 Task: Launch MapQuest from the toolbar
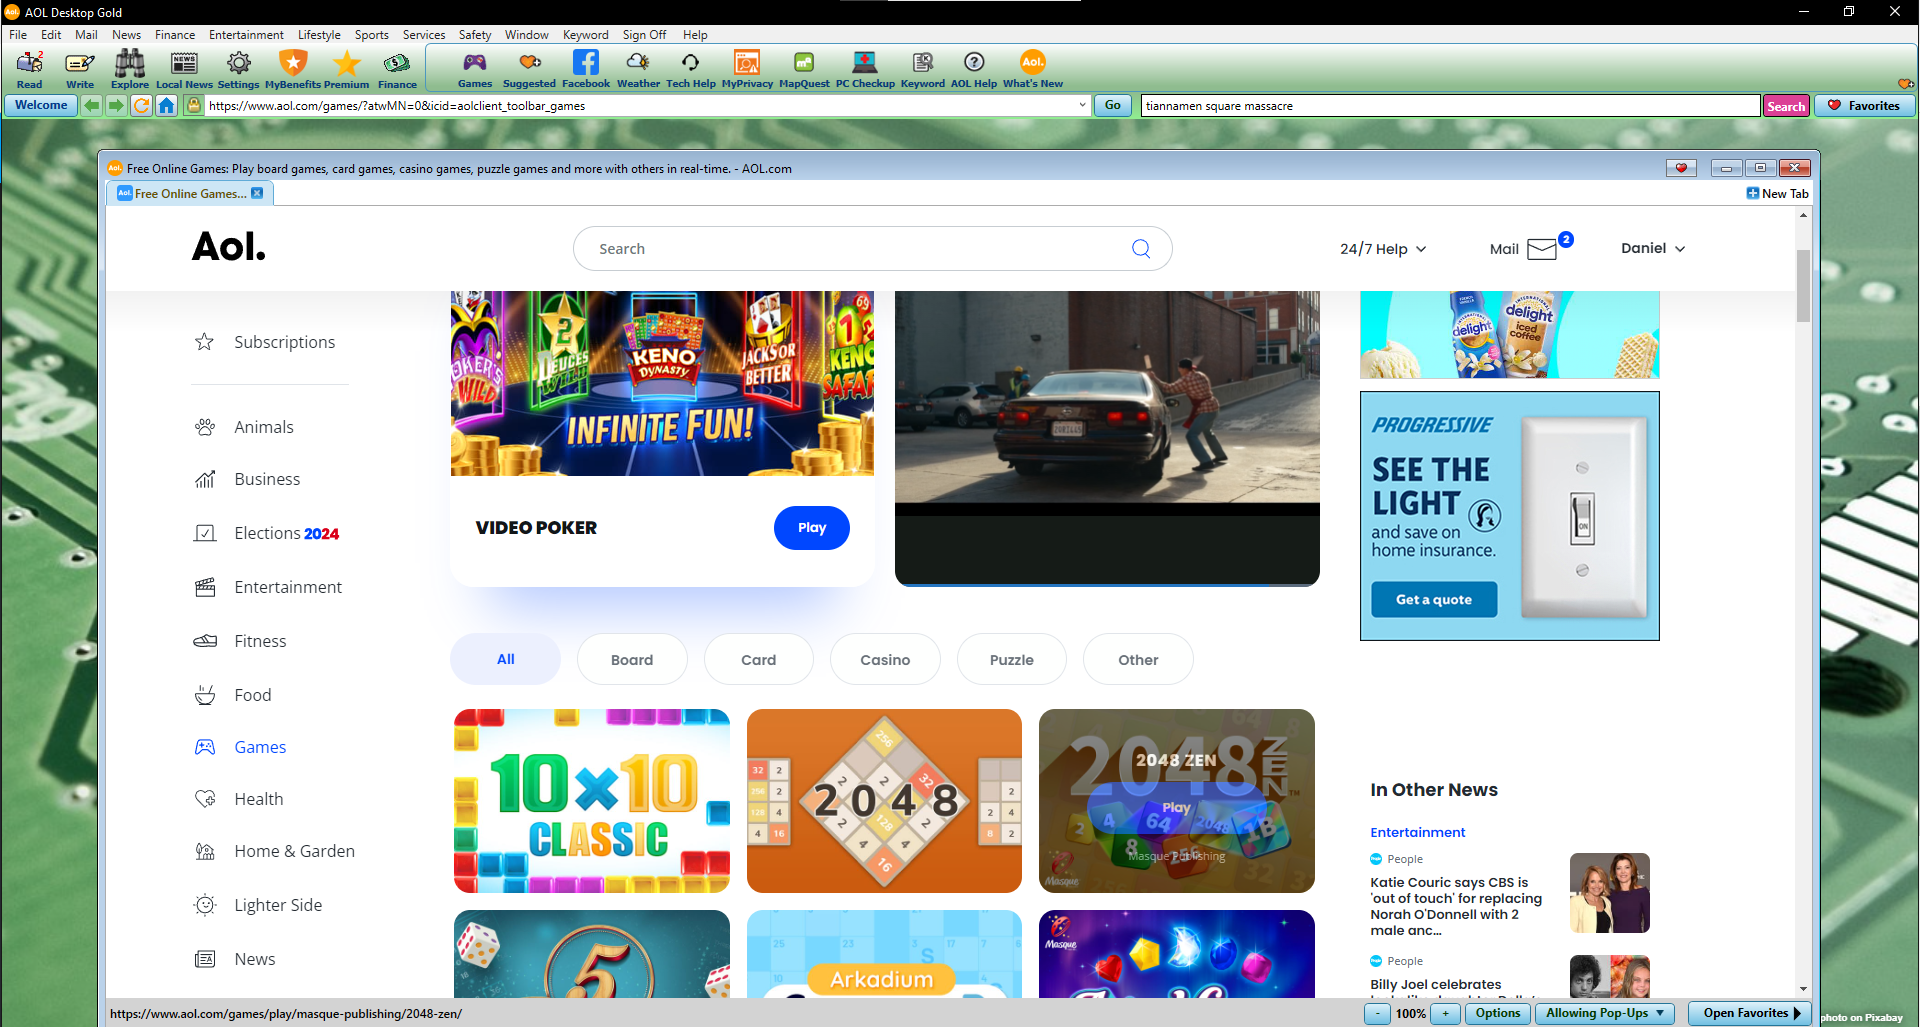click(x=804, y=69)
